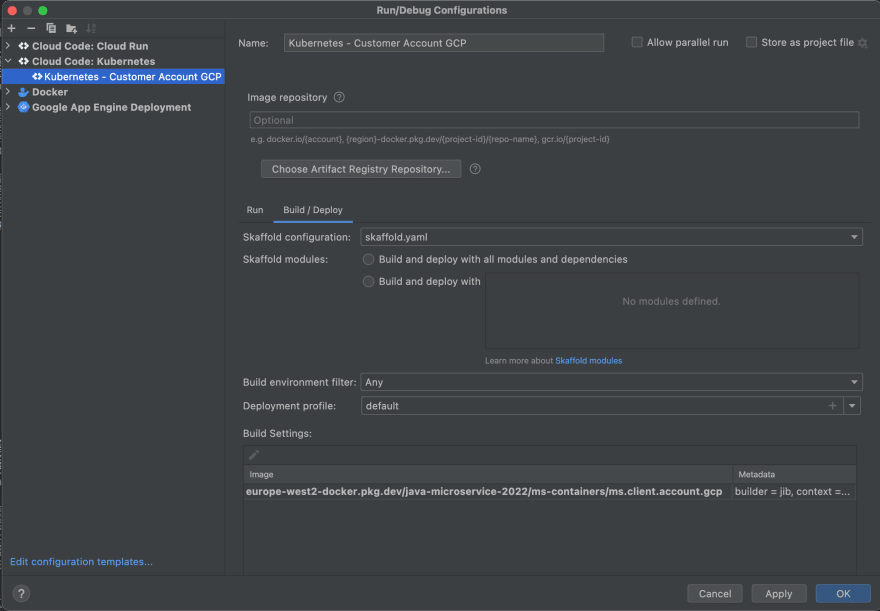The width and height of the screenshot is (880, 611).
Task: Click the Google App Engine Deployment icon
Action: pyautogui.click(x=24, y=107)
